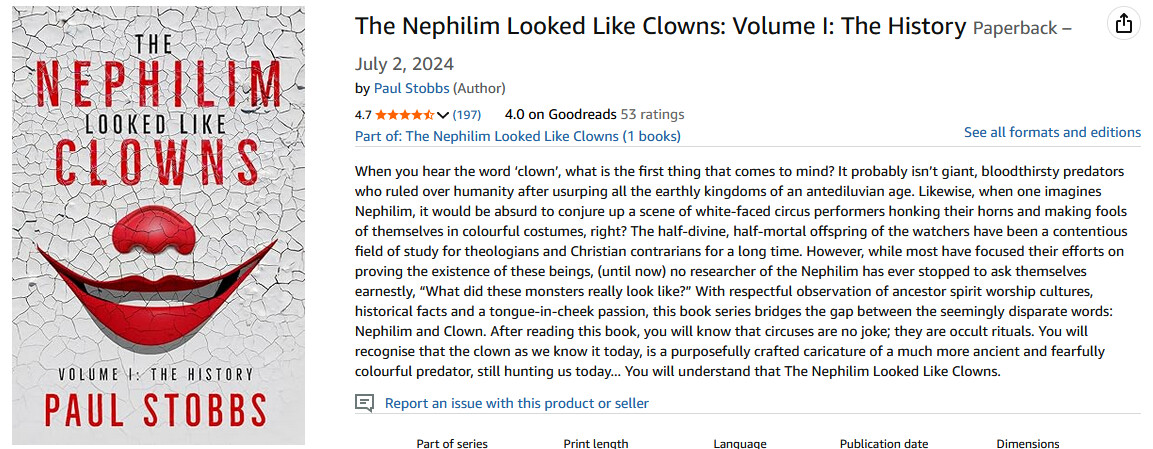Select the 'Publication date' detail label
This screenshot has height=449, width=1153.
(884, 443)
